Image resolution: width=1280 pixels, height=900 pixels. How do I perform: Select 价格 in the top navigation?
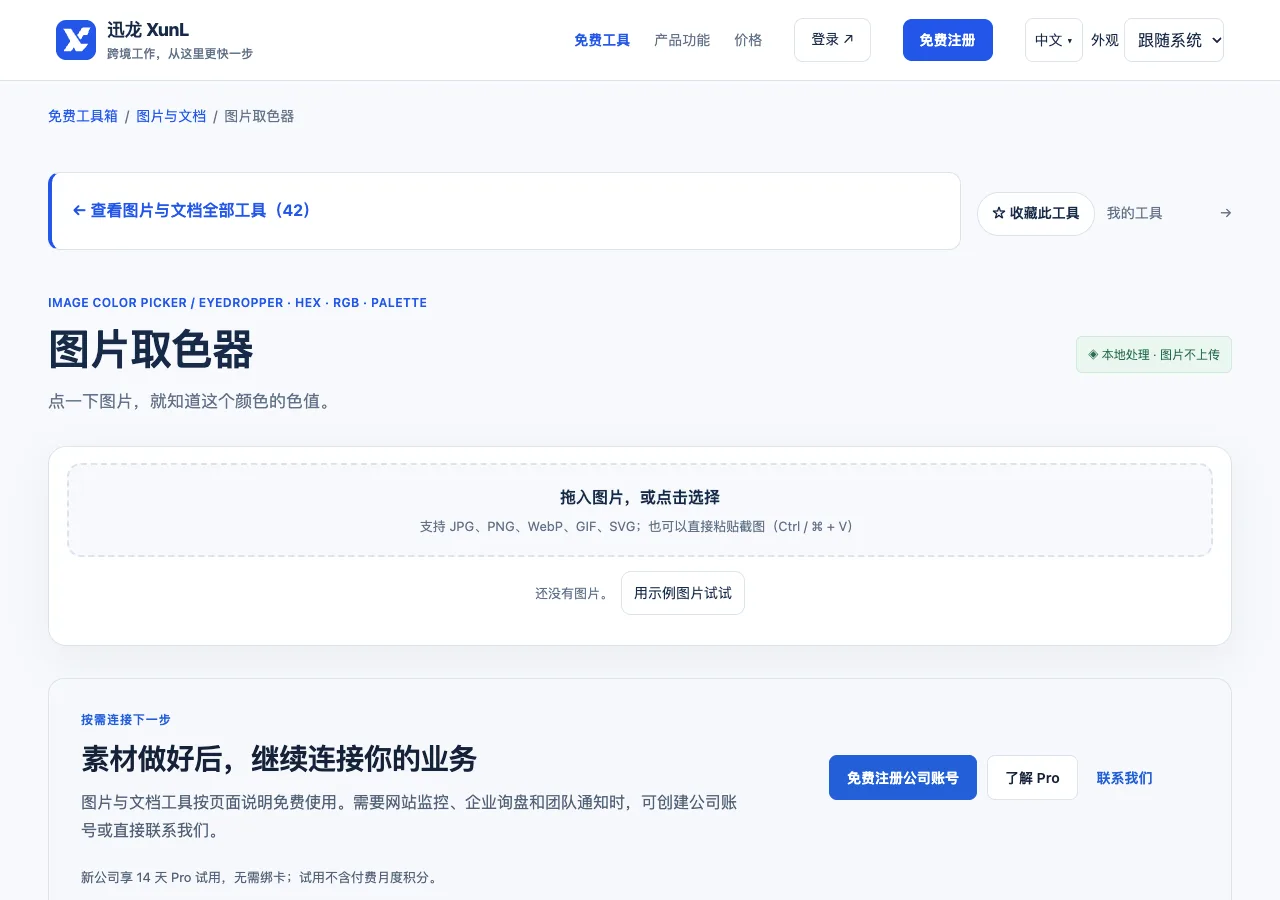coord(748,40)
